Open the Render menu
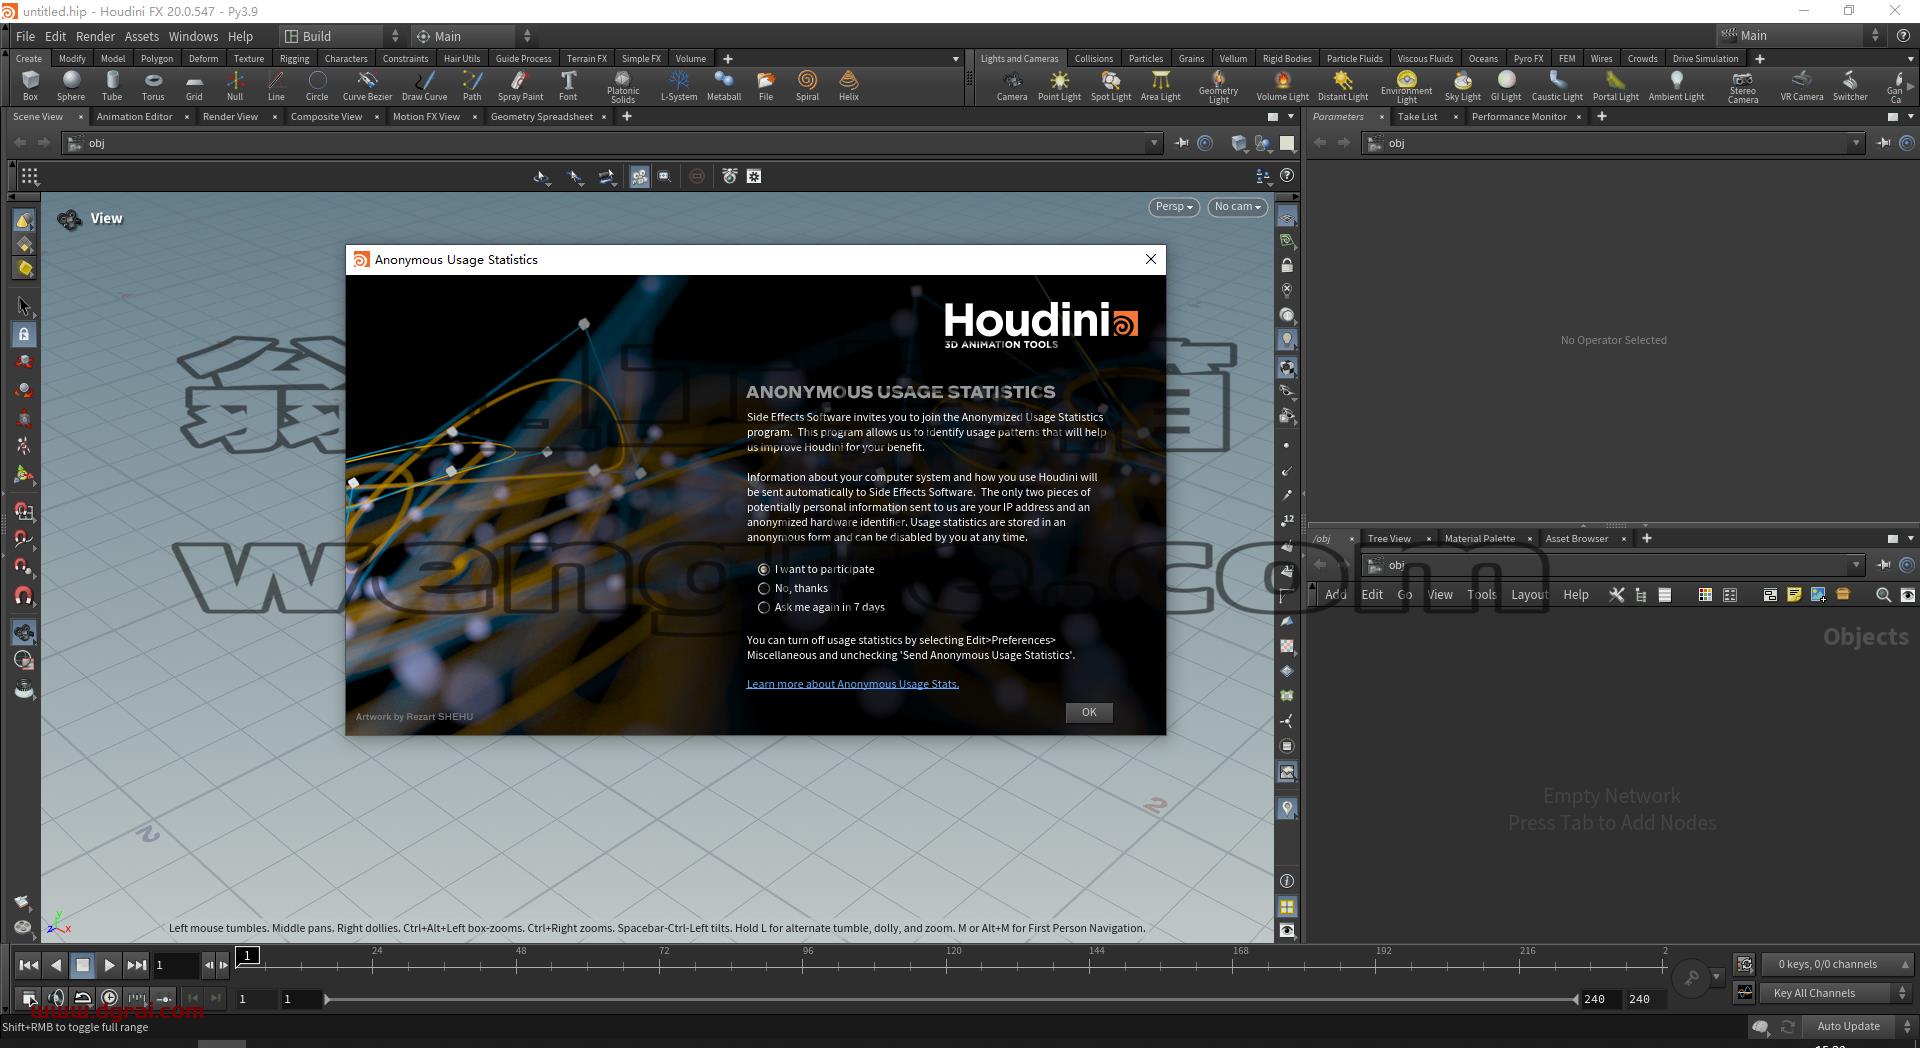Image resolution: width=1920 pixels, height=1048 pixels. tap(95, 36)
